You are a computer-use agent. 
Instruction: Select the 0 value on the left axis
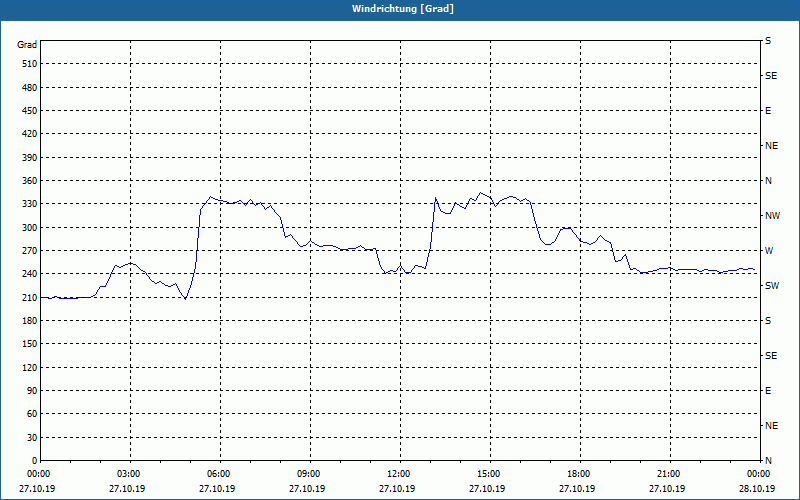pyautogui.click(x=34, y=461)
